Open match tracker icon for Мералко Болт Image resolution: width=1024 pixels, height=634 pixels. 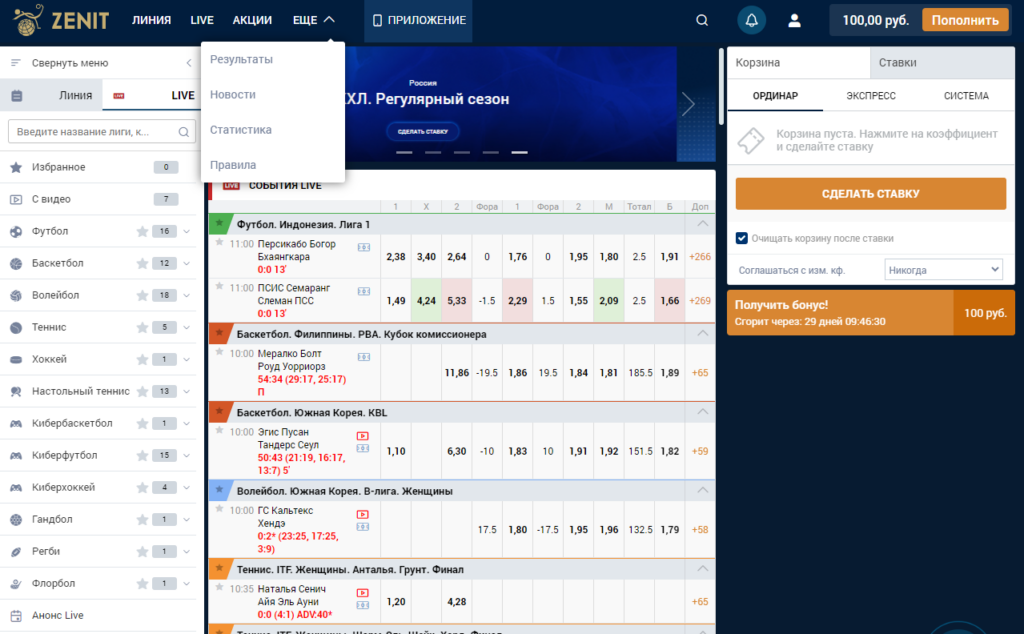[x=364, y=357]
